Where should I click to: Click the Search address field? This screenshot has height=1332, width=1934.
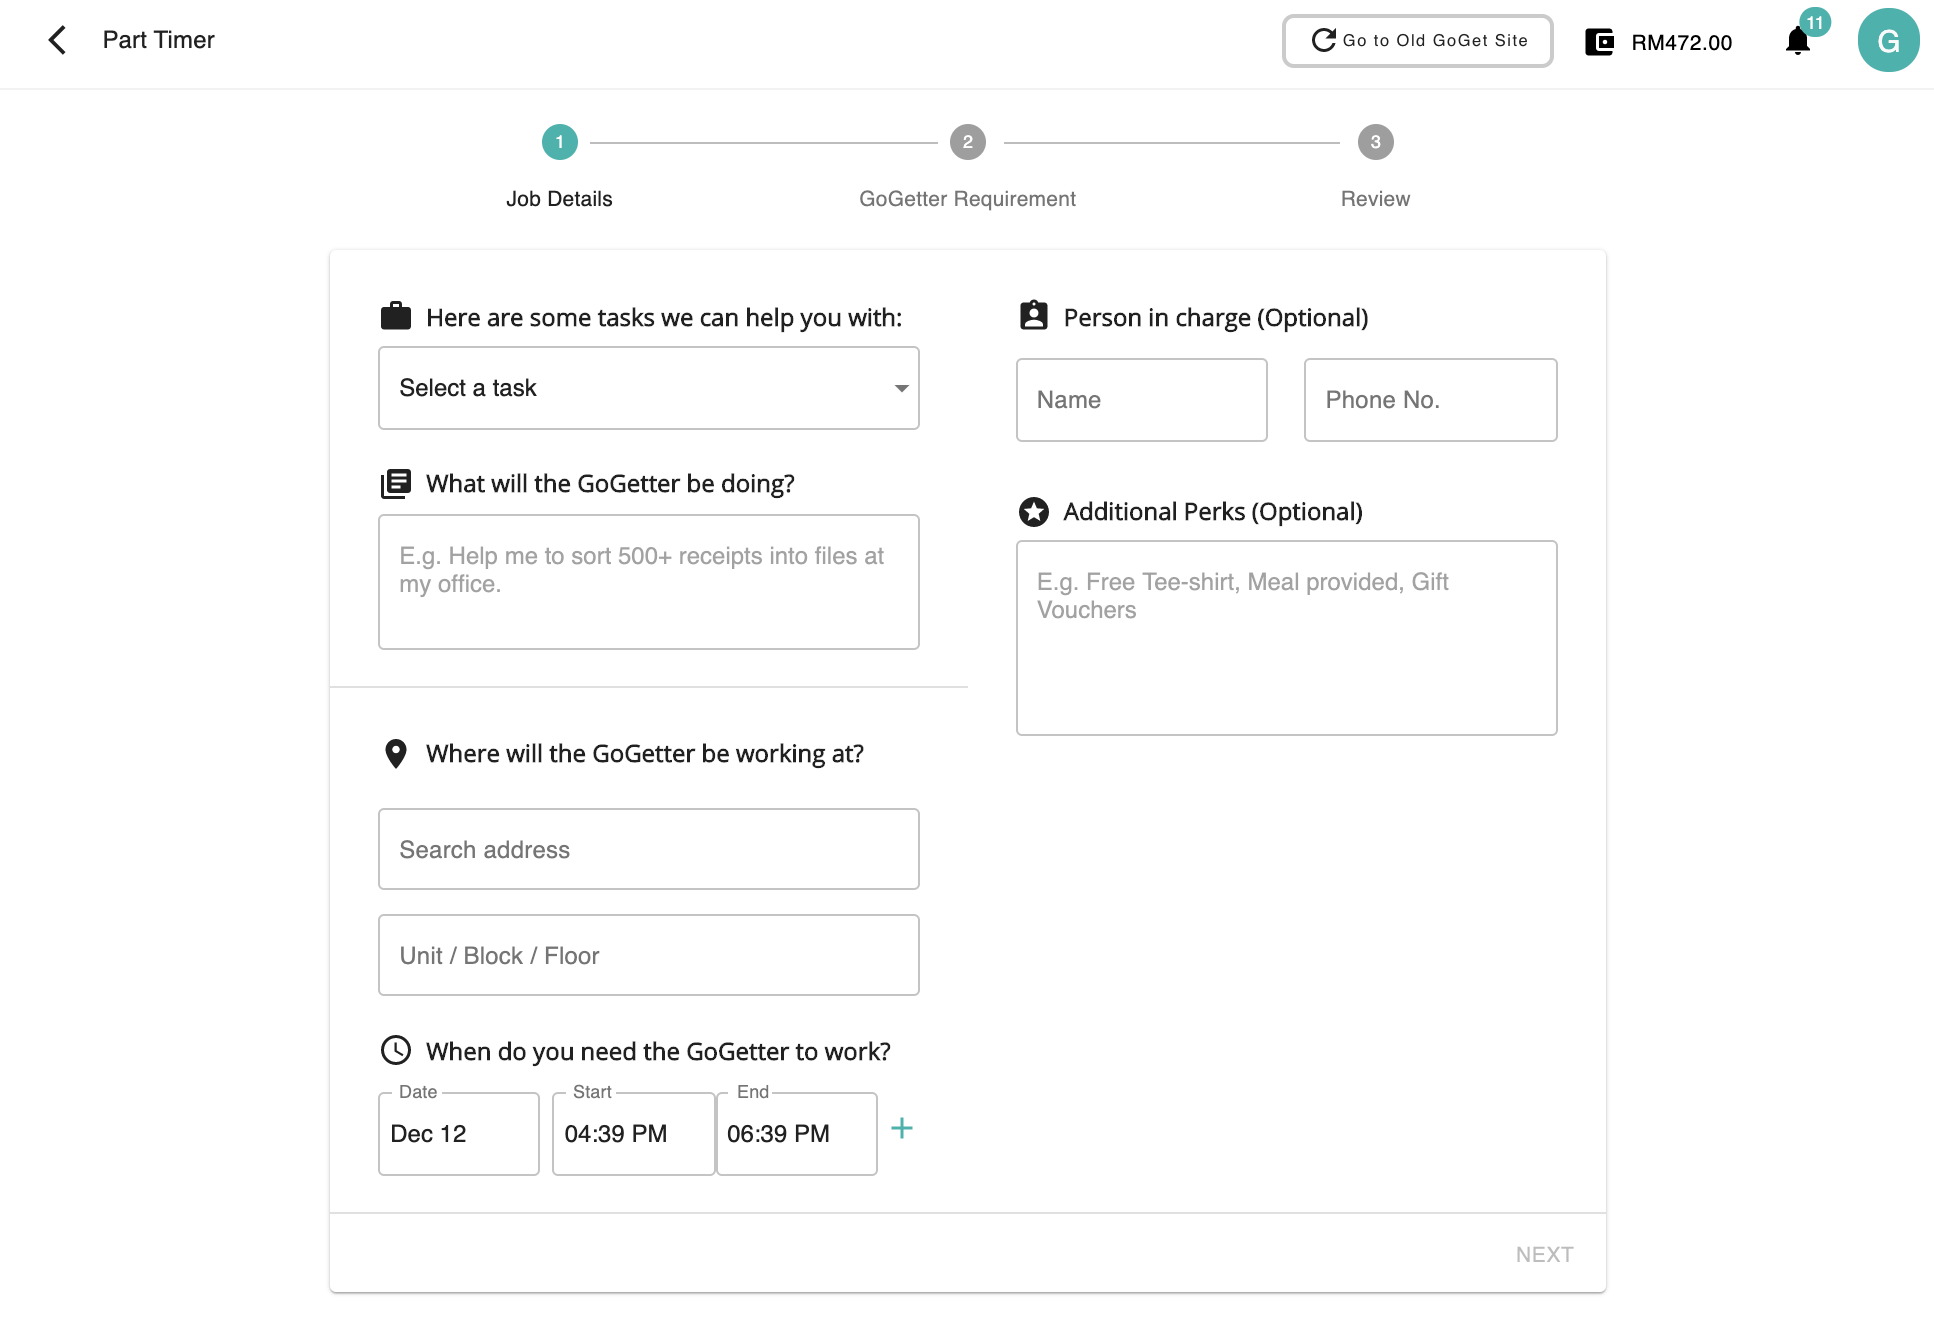(648, 849)
